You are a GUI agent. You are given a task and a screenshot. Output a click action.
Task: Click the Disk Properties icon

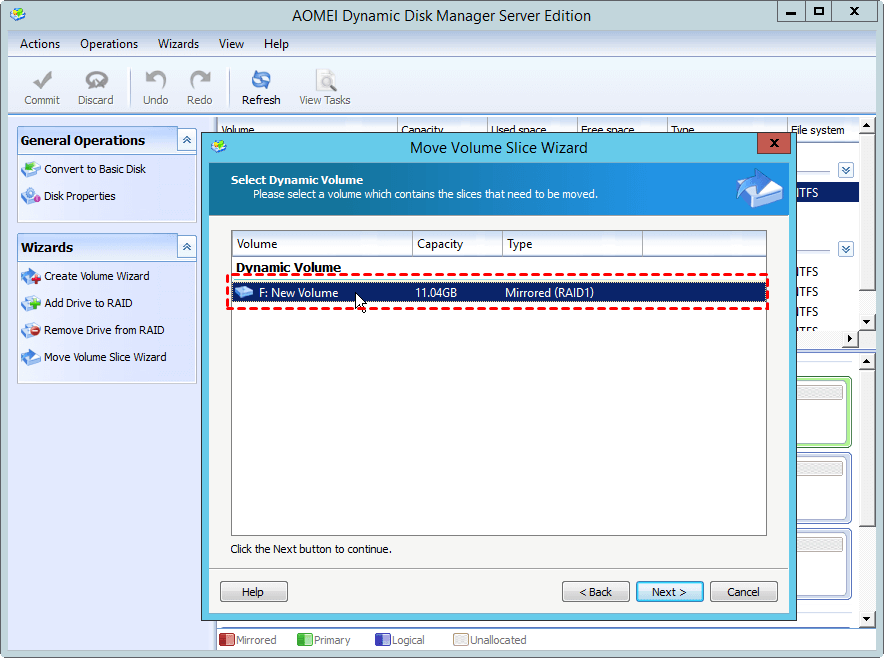click(30, 196)
